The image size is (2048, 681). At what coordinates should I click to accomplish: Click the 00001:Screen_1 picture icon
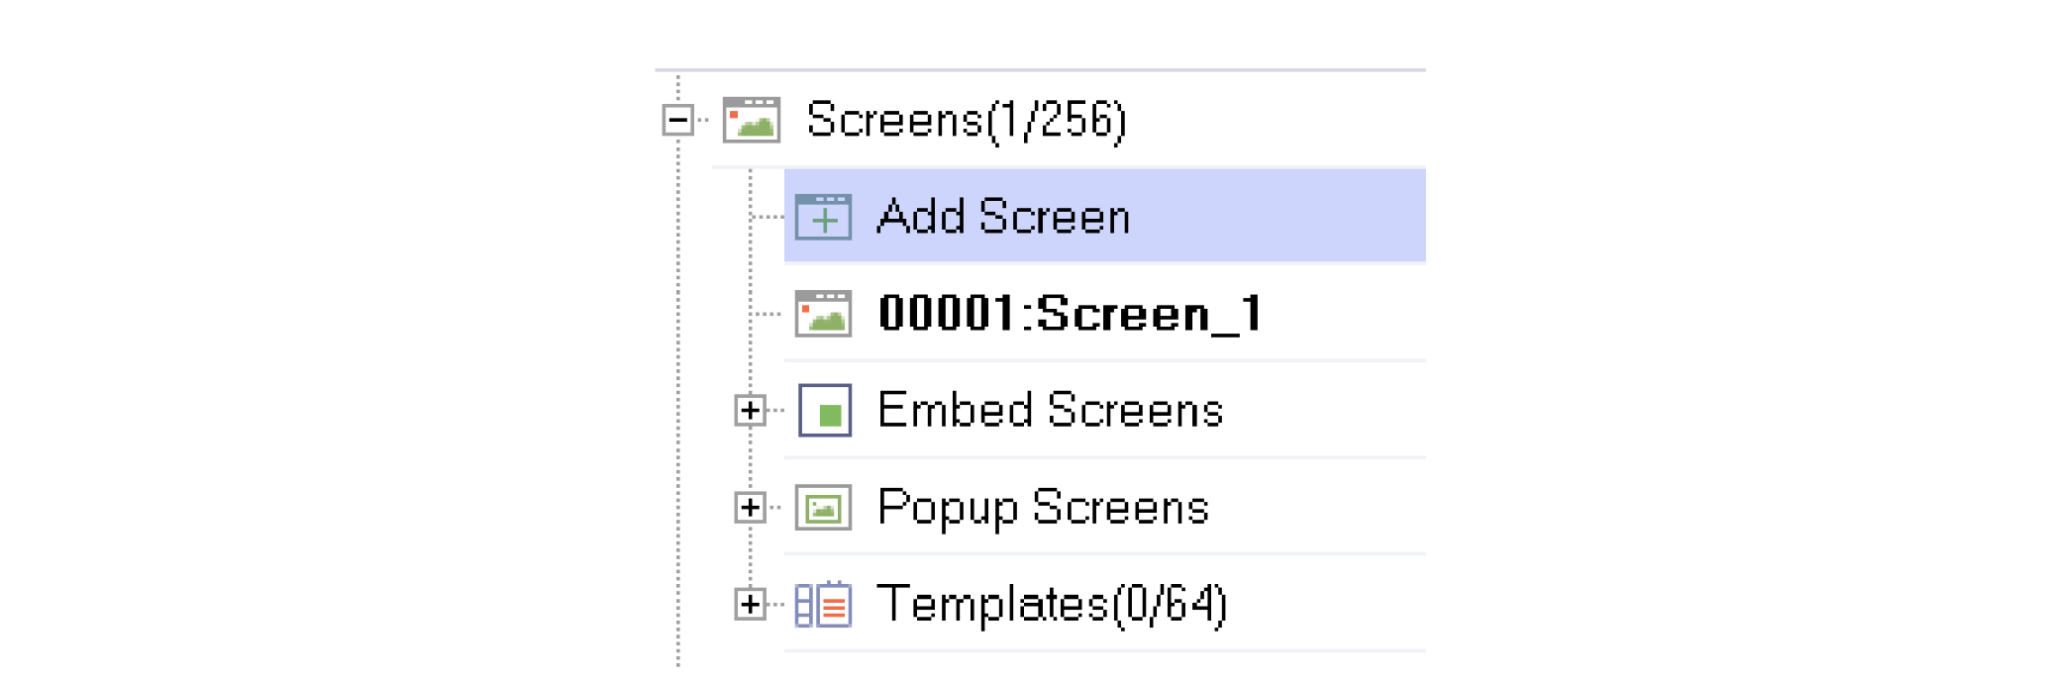[823, 314]
